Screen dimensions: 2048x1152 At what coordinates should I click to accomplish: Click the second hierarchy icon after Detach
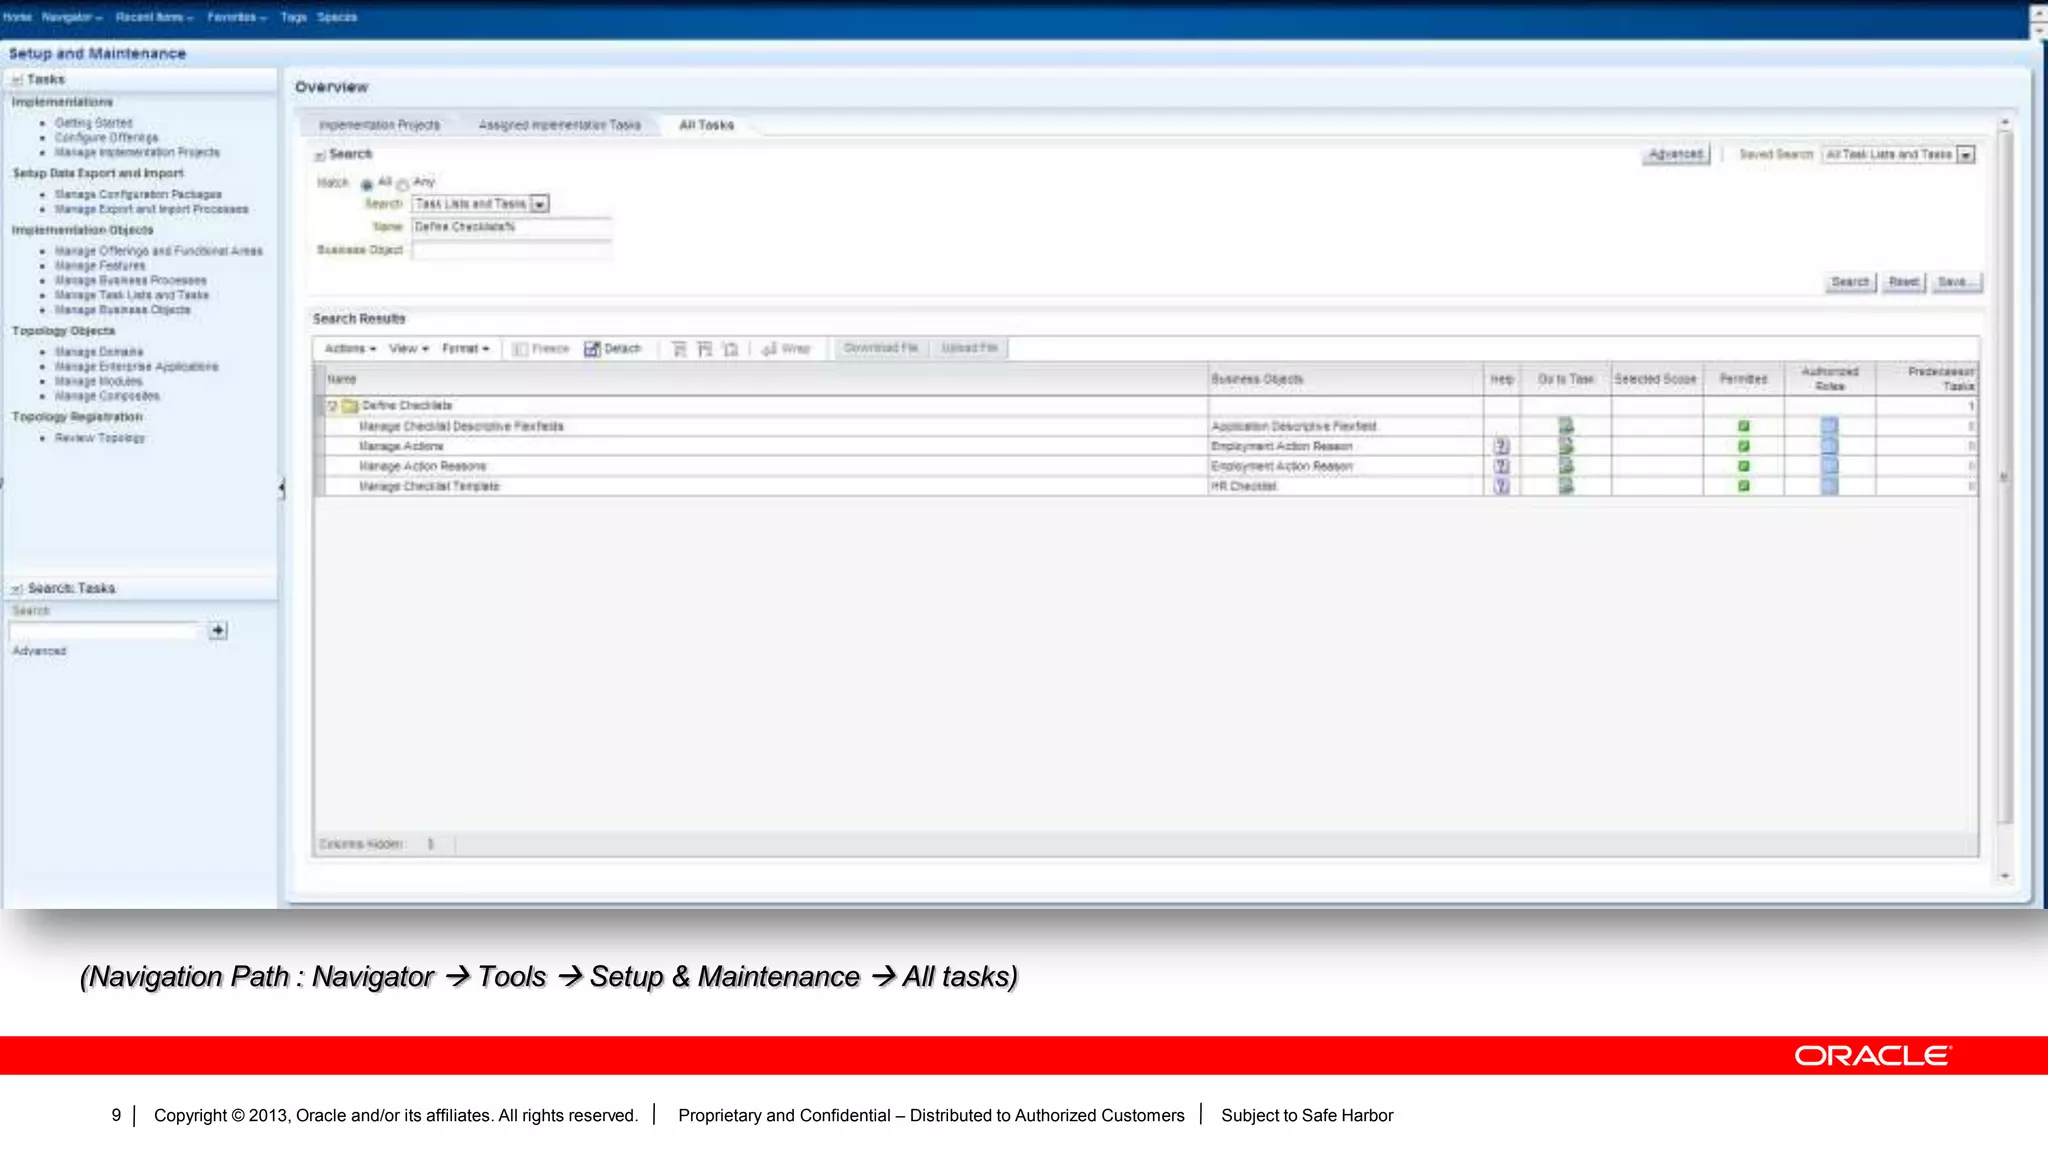(x=705, y=349)
